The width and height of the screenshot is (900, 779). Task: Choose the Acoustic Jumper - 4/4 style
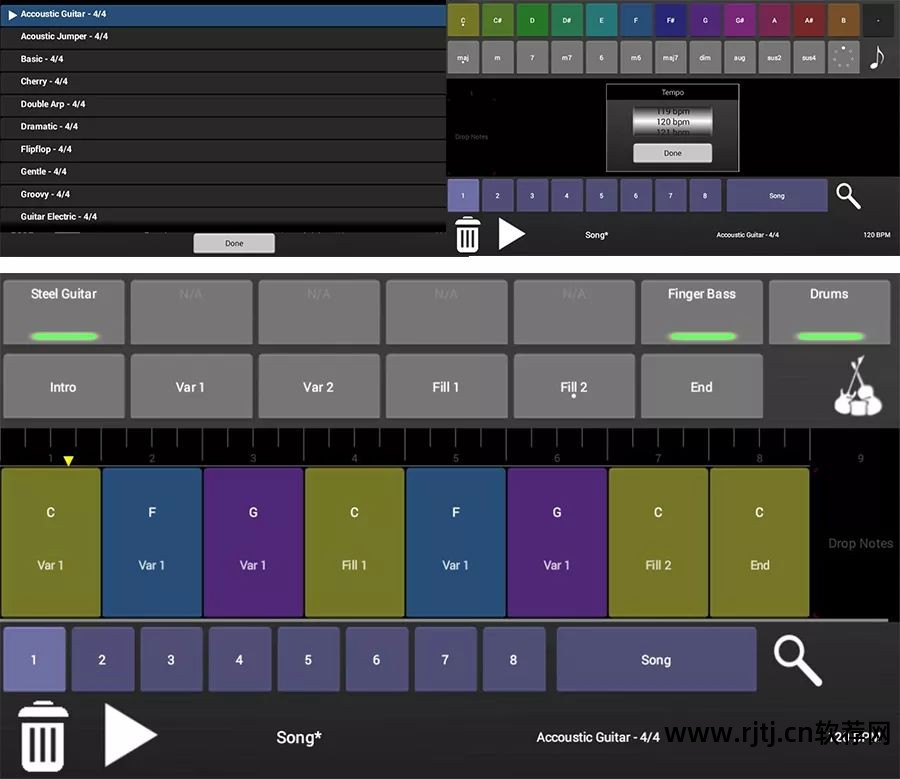(x=223, y=37)
